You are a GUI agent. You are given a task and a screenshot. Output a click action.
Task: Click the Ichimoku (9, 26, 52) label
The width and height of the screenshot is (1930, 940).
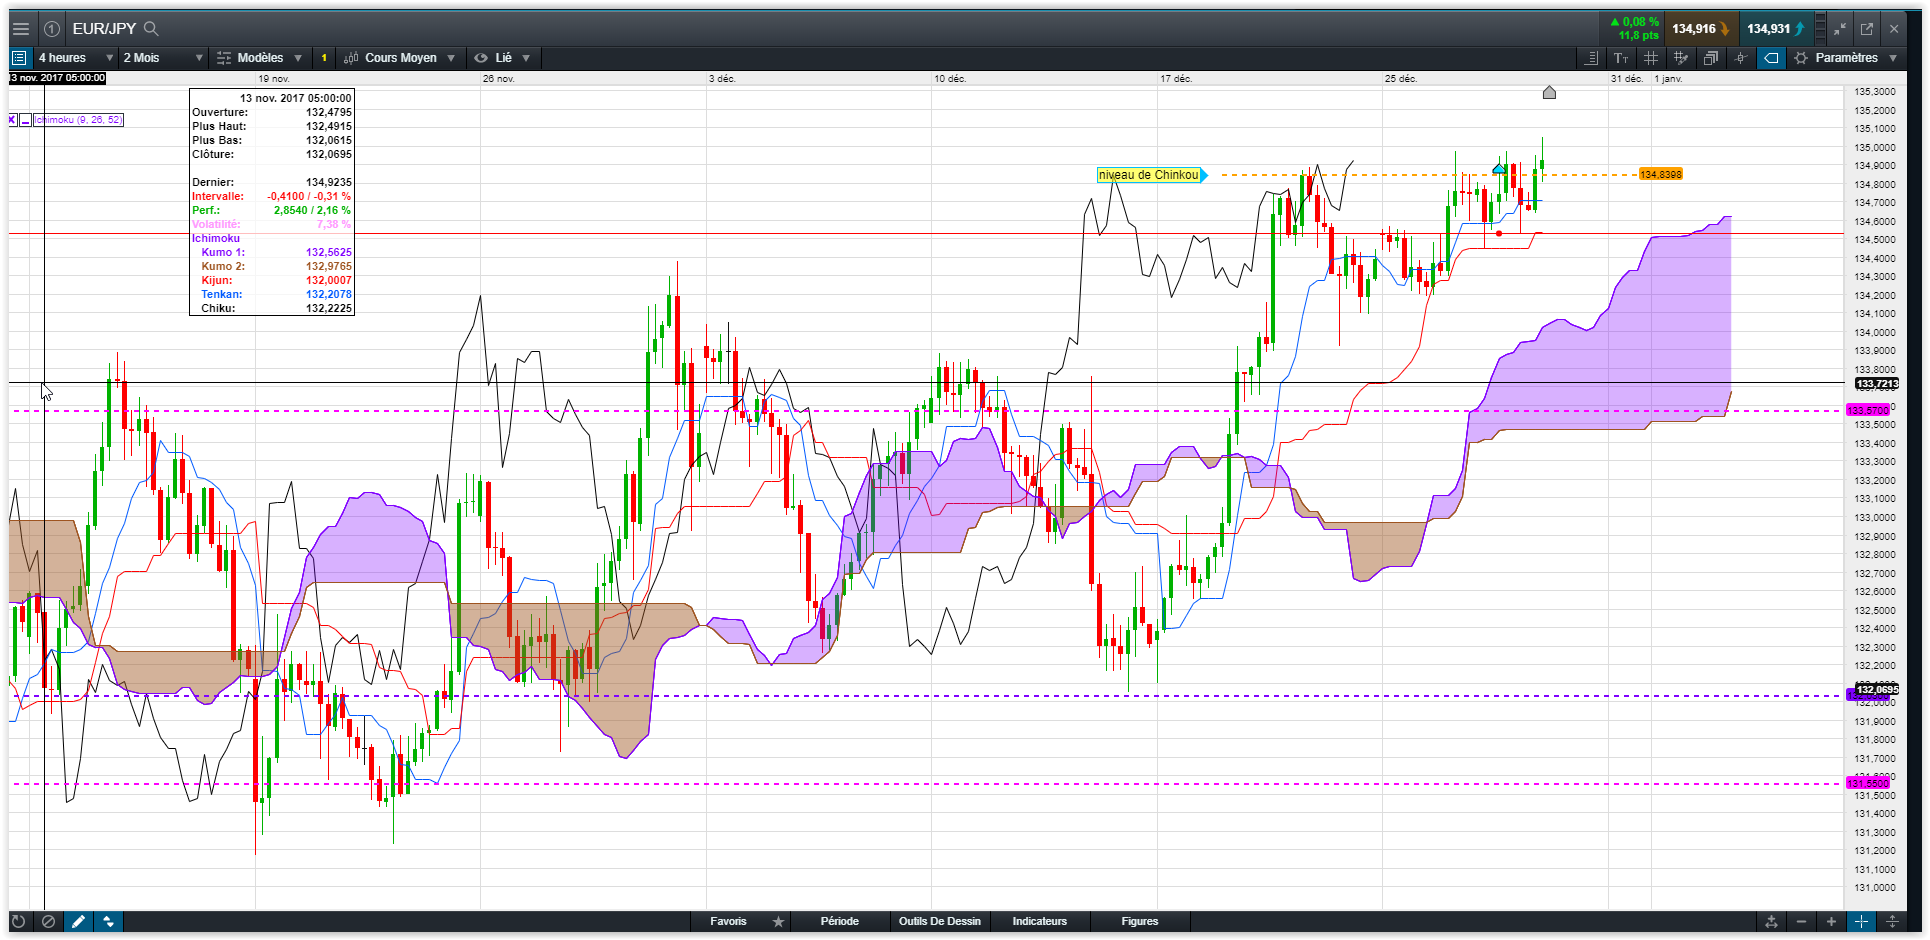[x=78, y=120]
